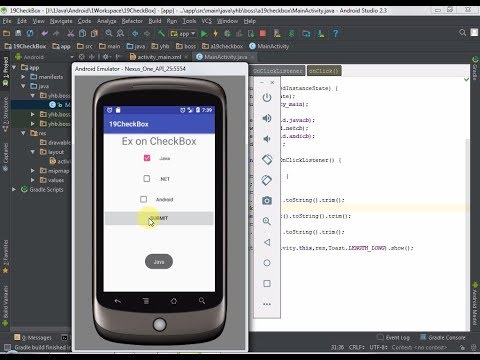Switch to the activity_main.xml editor tab
480x360 pixels.
pyautogui.click(x=159, y=57)
